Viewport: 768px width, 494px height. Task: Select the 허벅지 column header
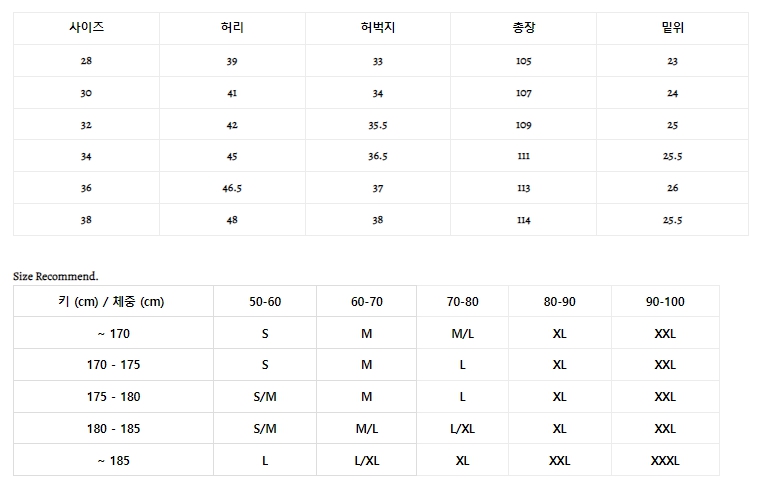click(x=377, y=28)
